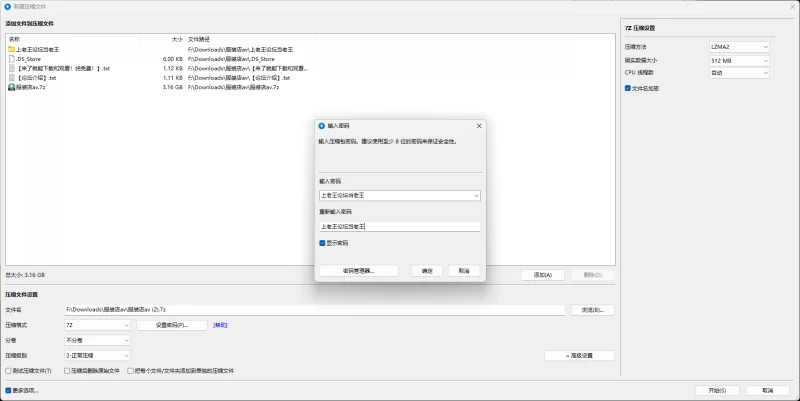Select the 7z archive icon in file list

pyautogui.click(x=11, y=87)
